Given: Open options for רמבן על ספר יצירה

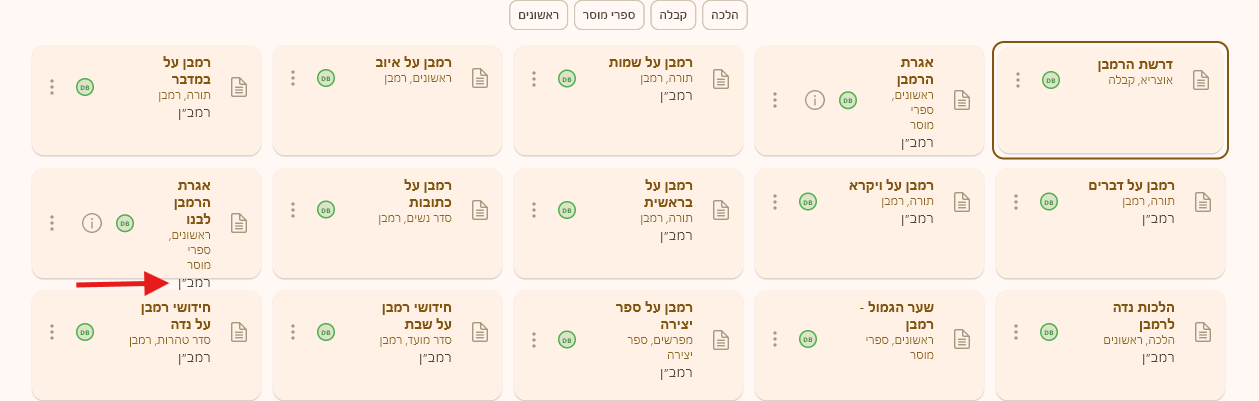Looking at the screenshot, I should pos(534,339).
